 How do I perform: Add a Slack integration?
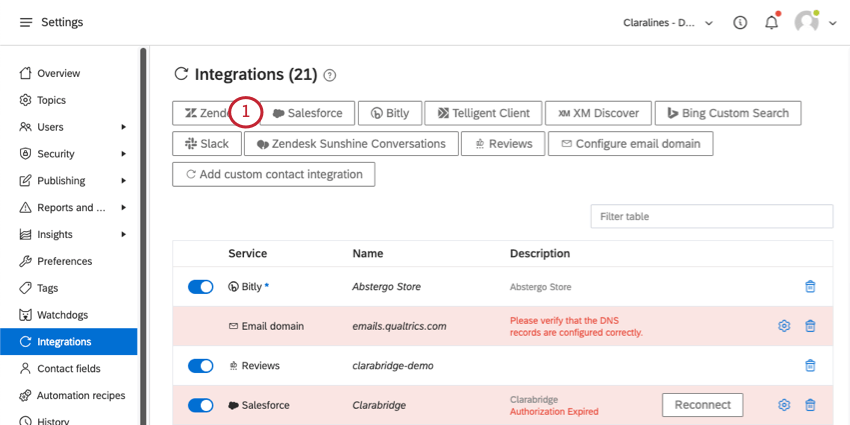(207, 144)
